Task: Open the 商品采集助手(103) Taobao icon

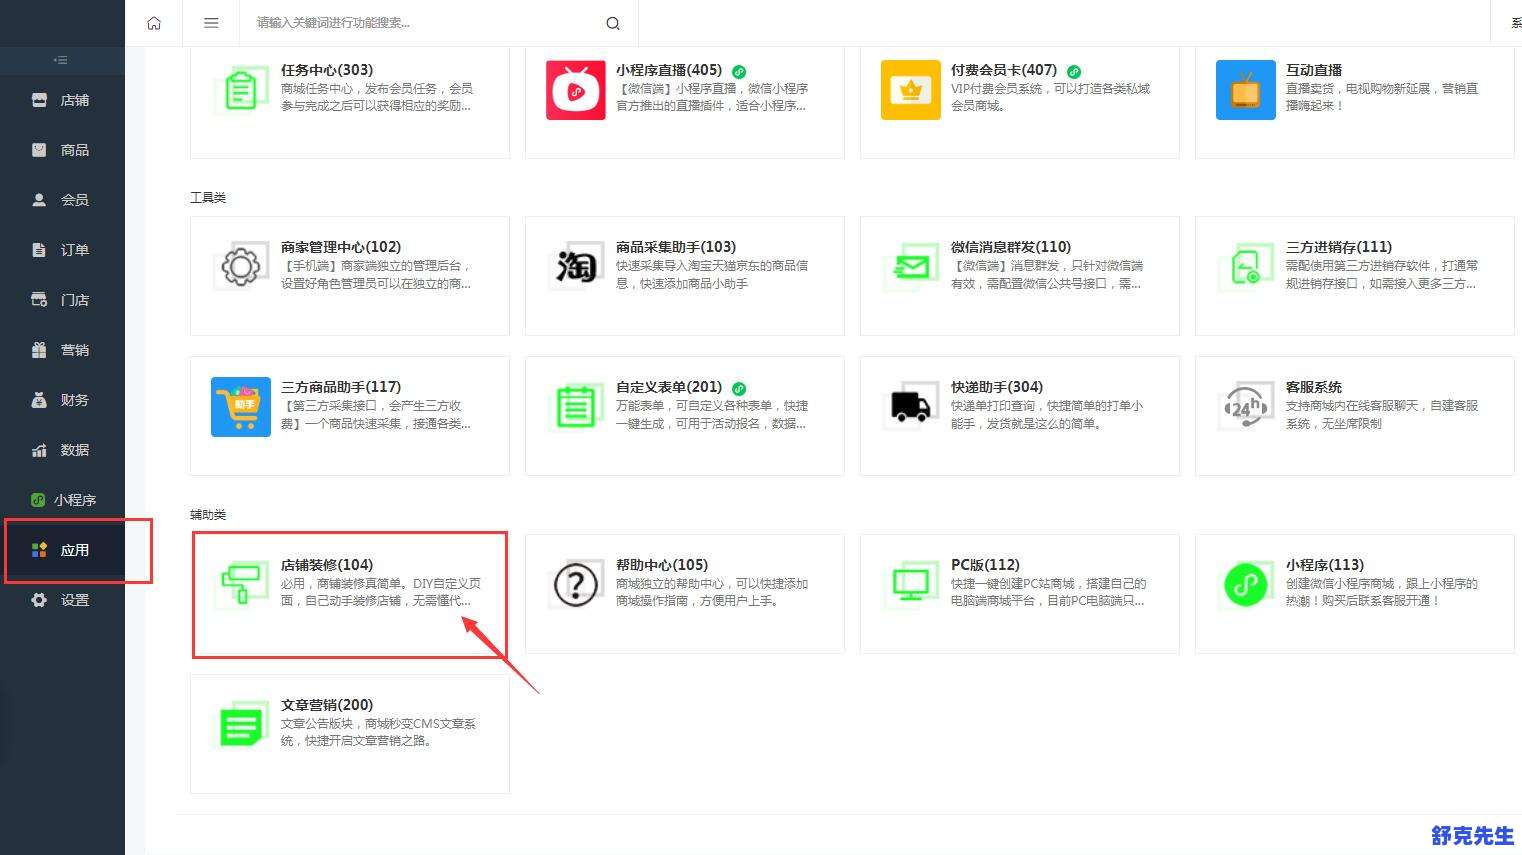Action: tap(575, 267)
